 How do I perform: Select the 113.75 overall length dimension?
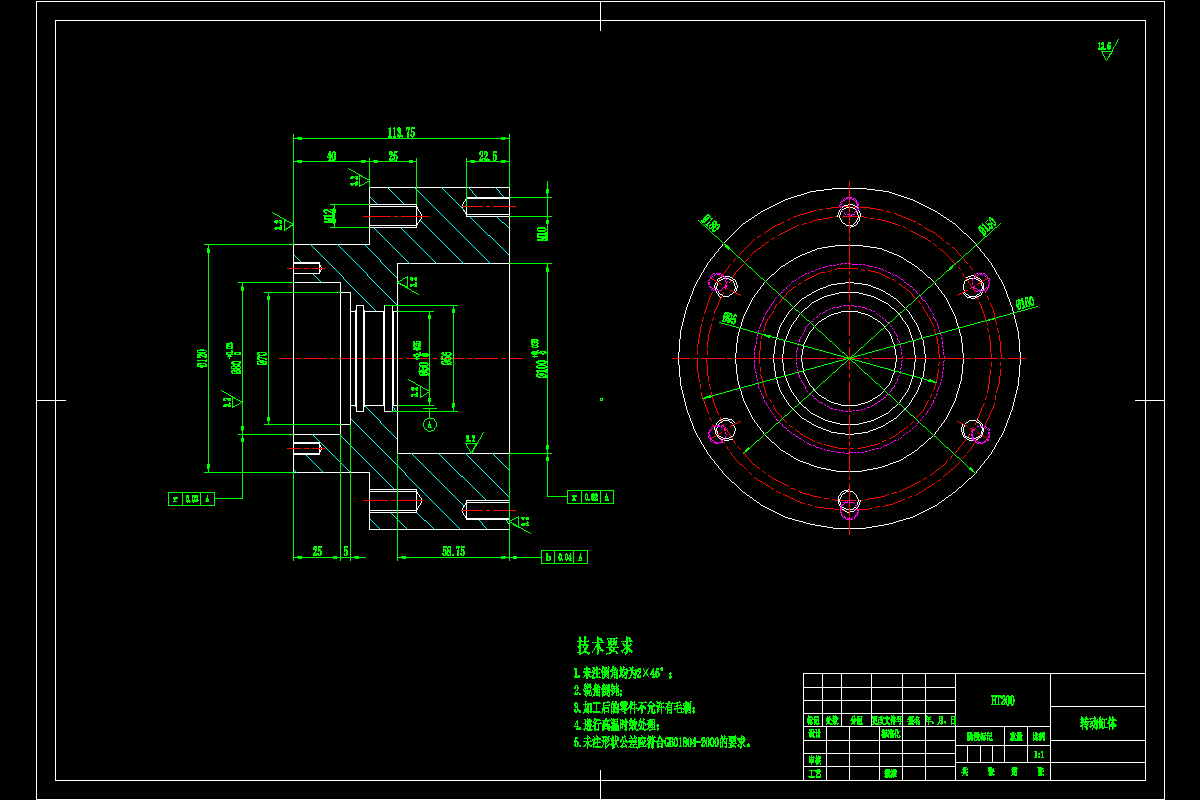click(x=401, y=132)
